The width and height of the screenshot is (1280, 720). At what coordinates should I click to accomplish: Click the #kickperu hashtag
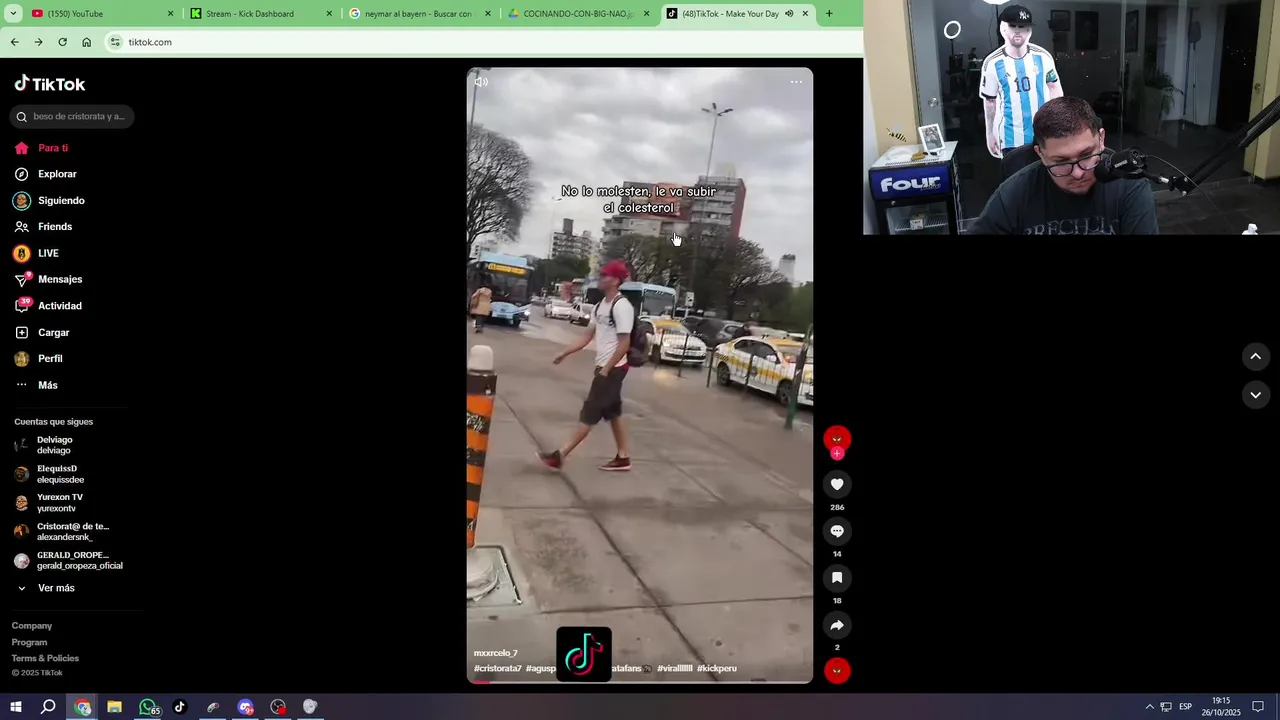coord(717,668)
